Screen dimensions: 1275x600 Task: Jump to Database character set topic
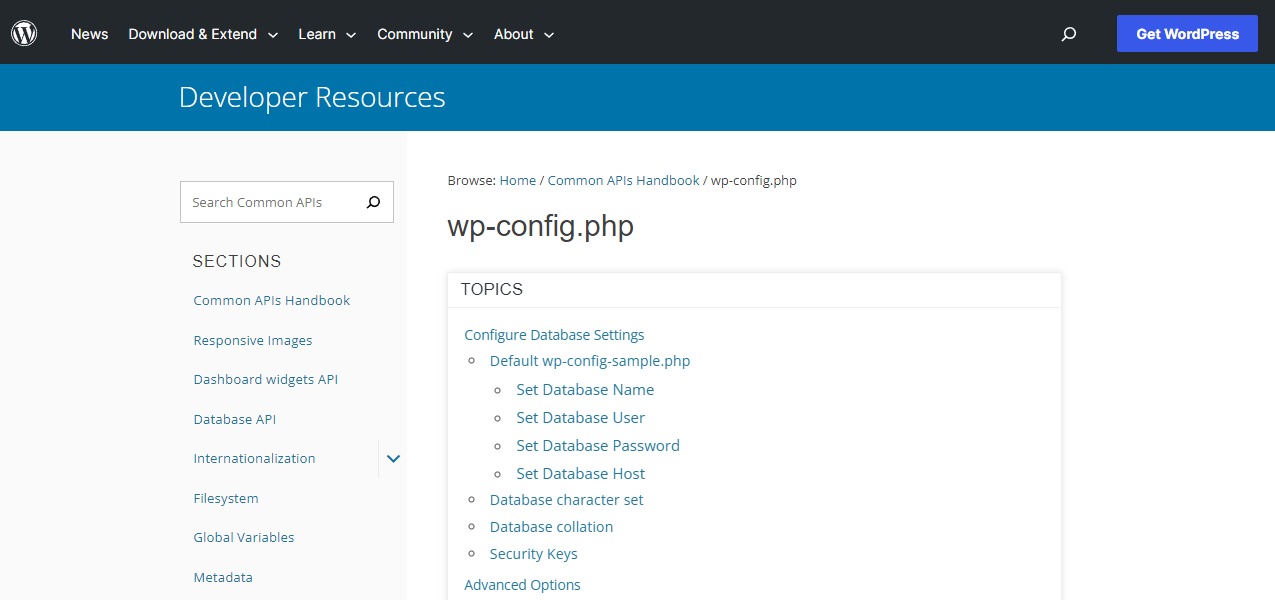(x=567, y=500)
